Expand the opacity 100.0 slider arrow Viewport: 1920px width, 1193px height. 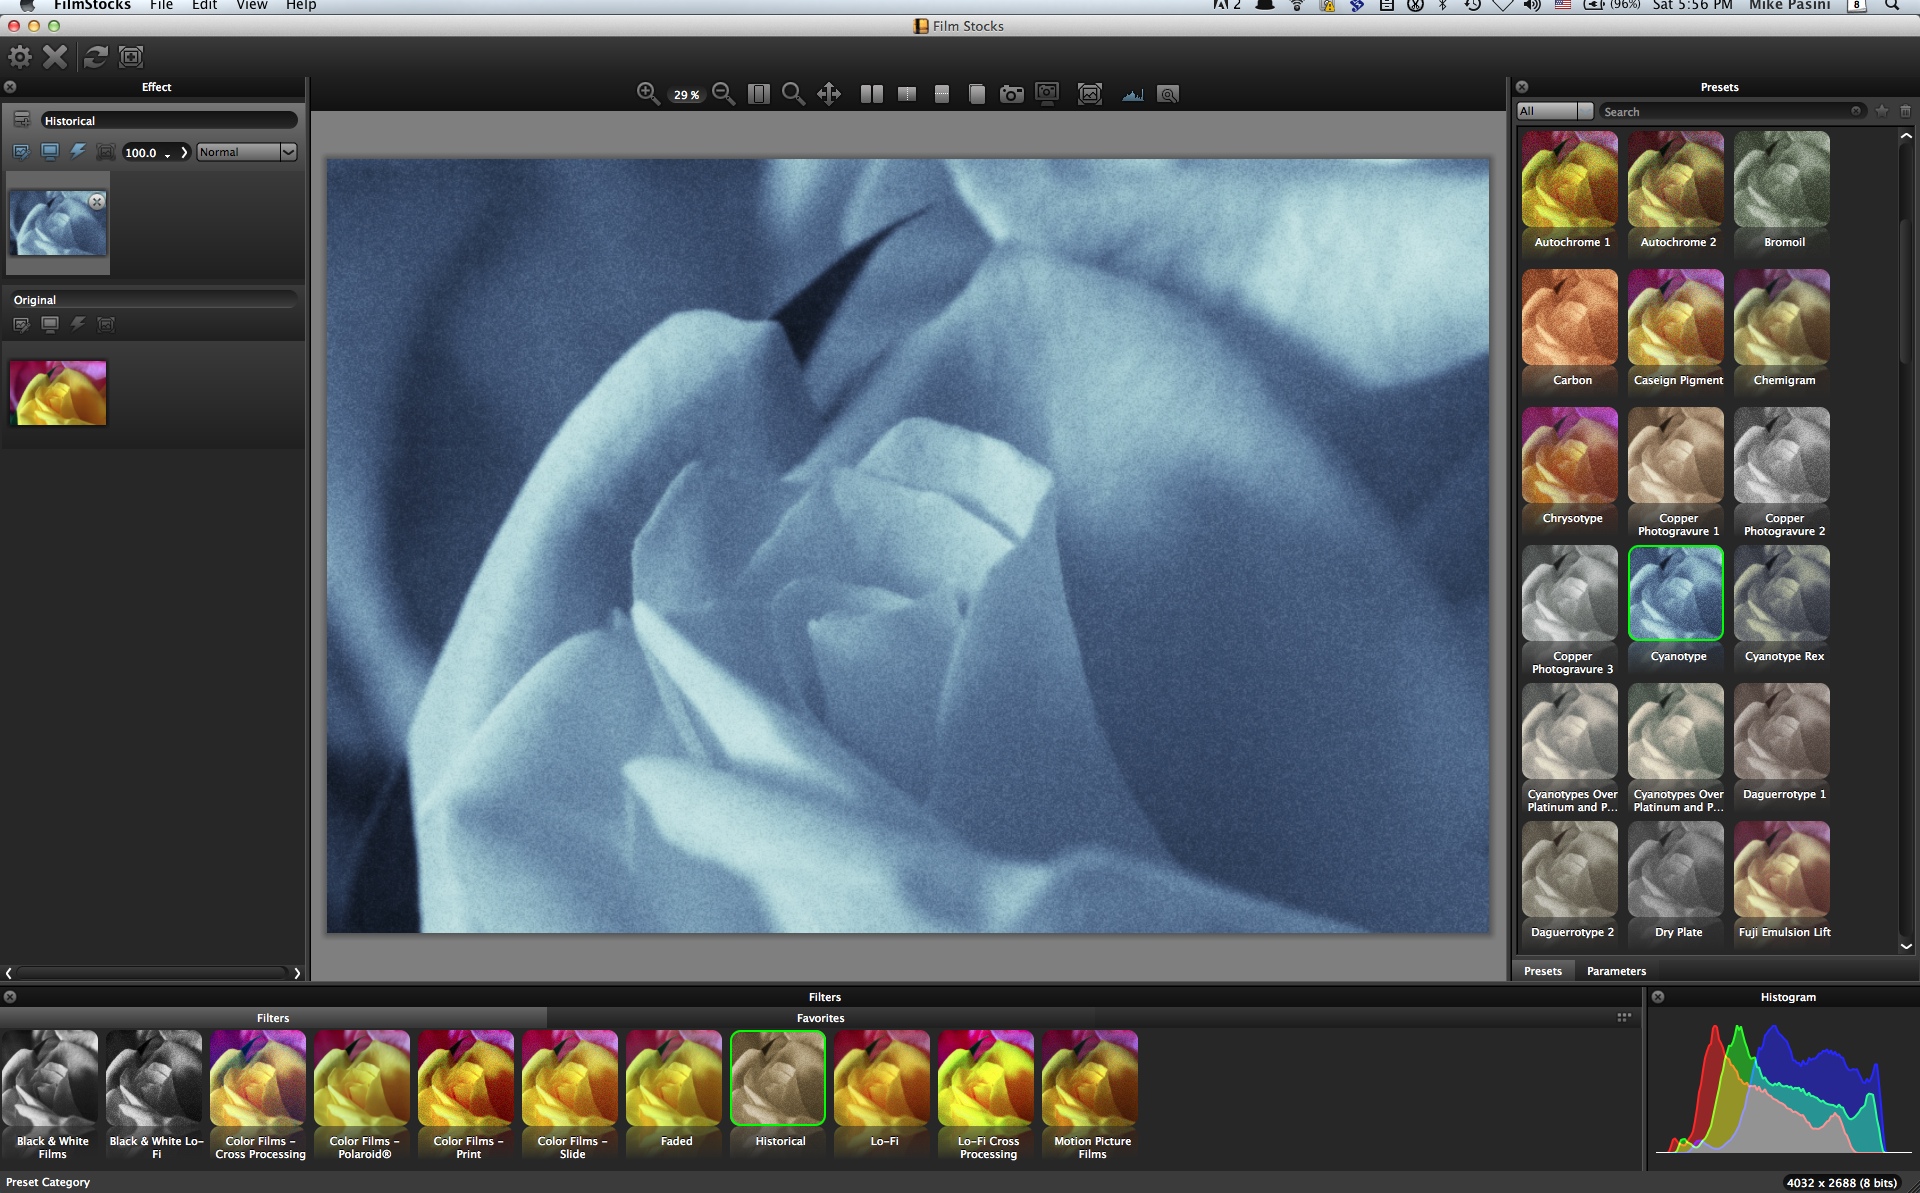click(x=184, y=152)
